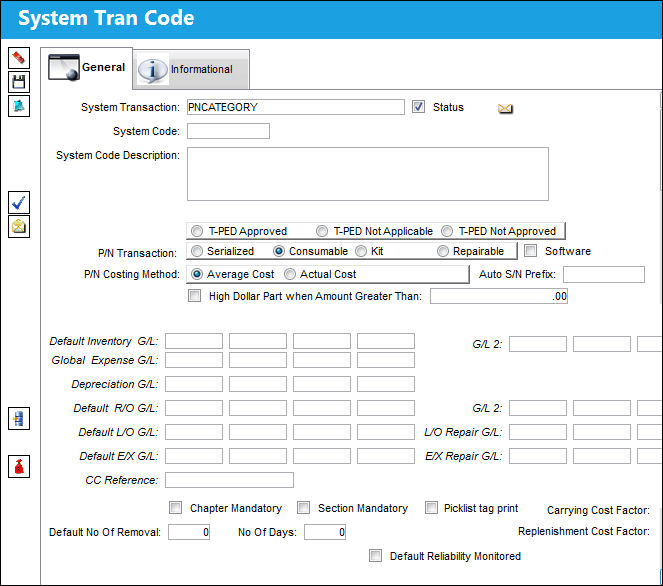Click the first Default Inventory G/L box
The height and width of the screenshot is (586, 663).
click(x=194, y=341)
